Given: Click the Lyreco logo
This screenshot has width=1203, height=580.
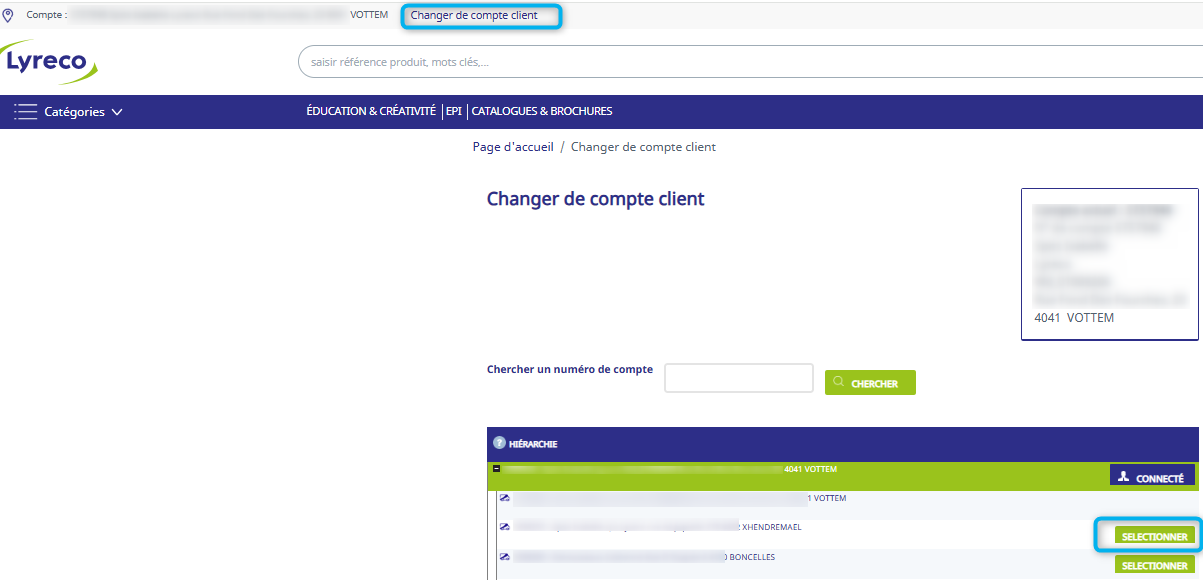Looking at the screenshot, I should [50, 61].
